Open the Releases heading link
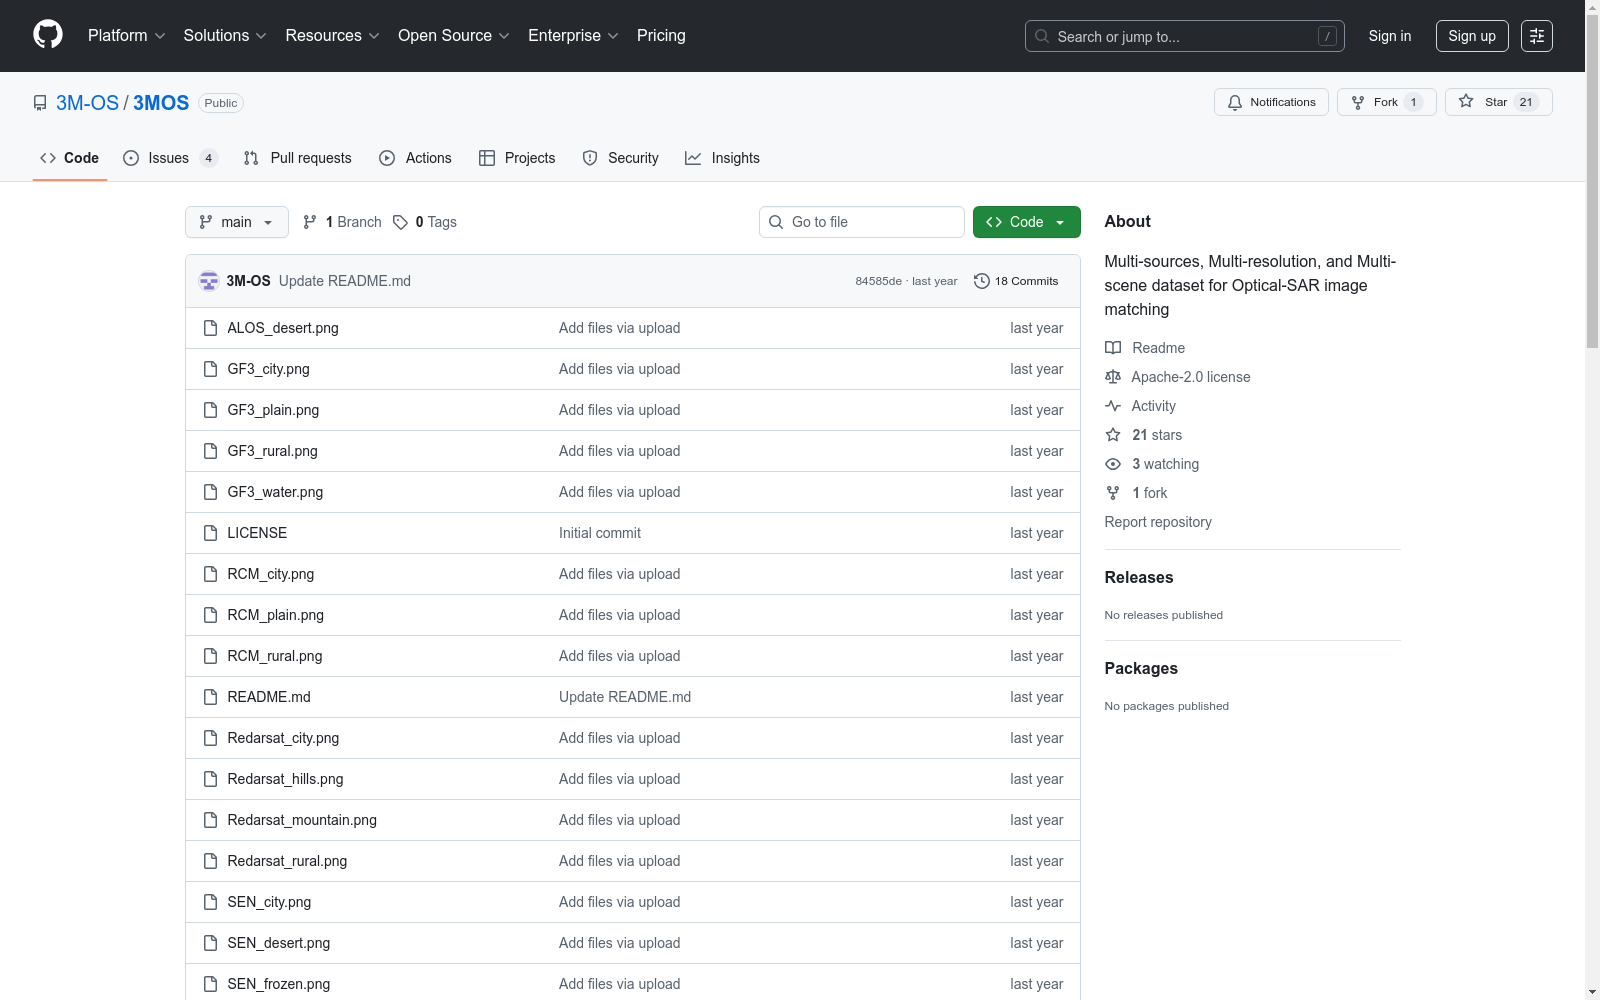The image size is (1600, 1000). pos(1139,577)
